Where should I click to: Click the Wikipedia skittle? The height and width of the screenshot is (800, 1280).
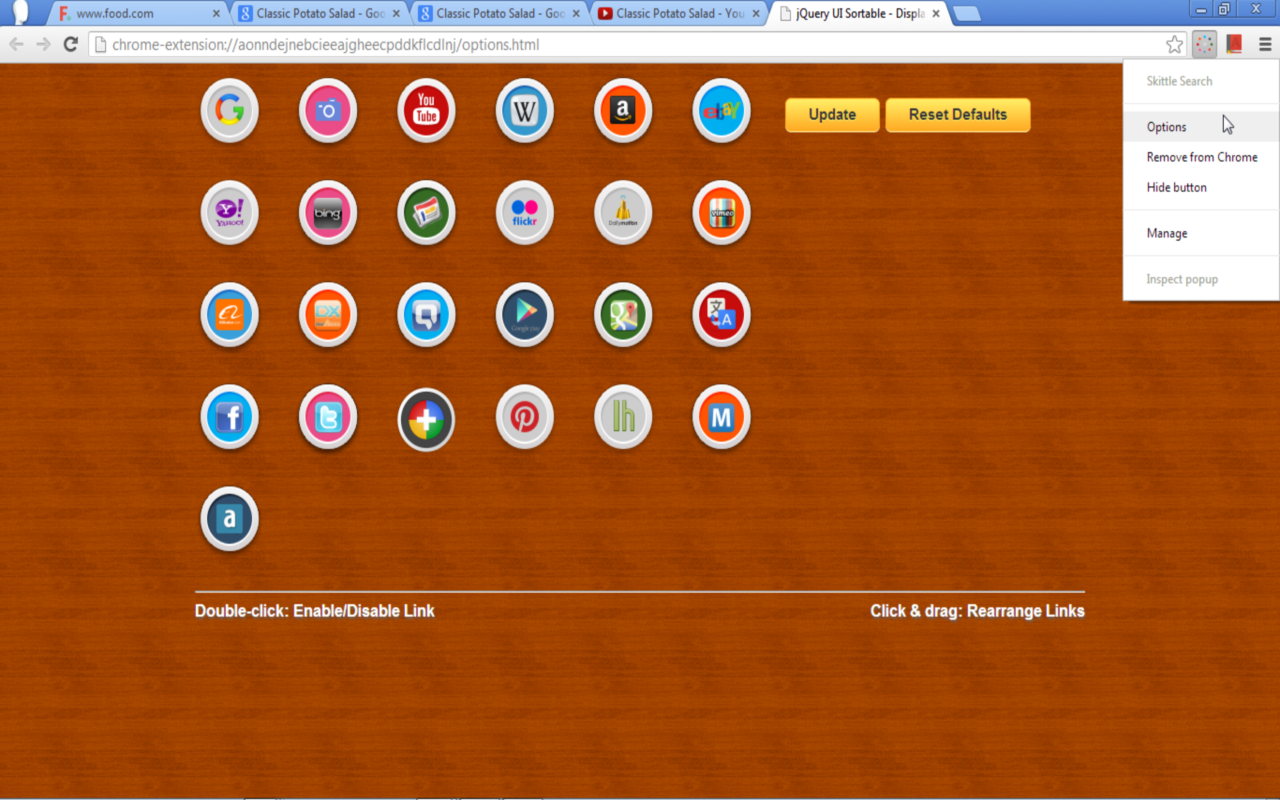coord(524,110)
